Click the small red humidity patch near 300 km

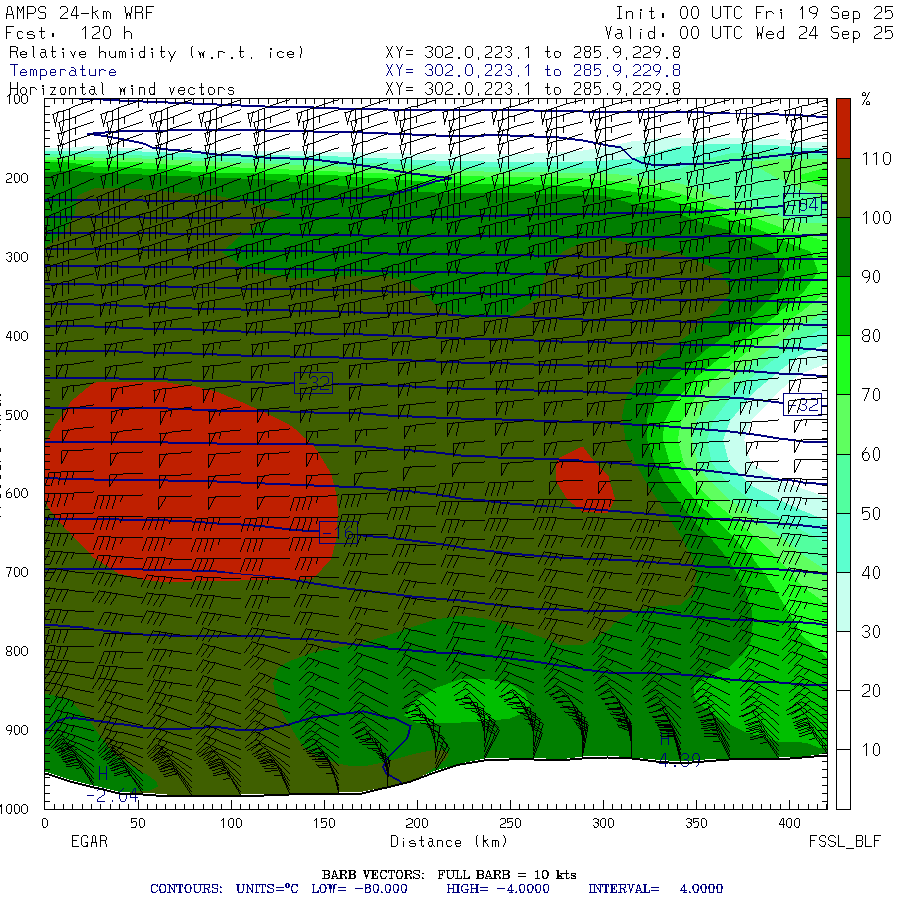pos(584,480)
